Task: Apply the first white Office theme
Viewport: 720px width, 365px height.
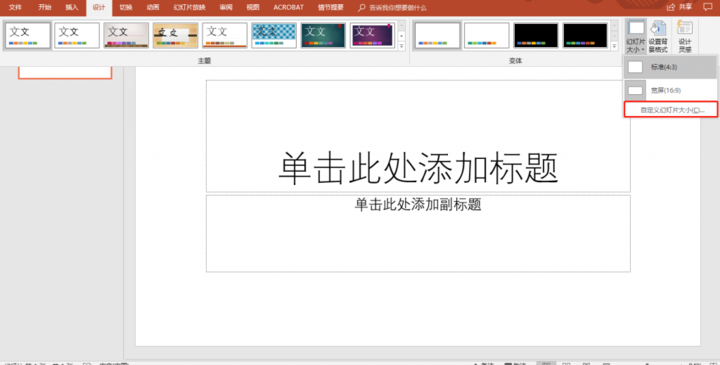Action: coord(28,35)
